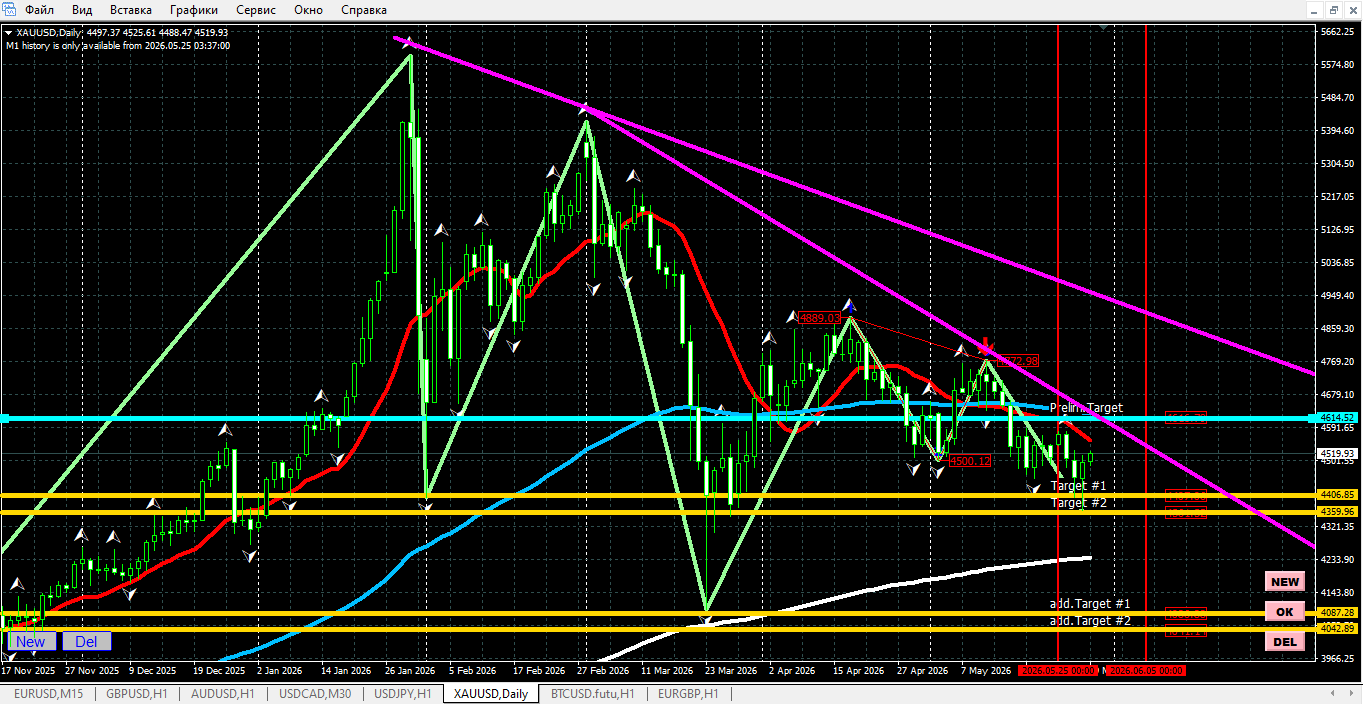1363x705 pixels.
Task: Click the pink NEW button
Action: coord(1285,582)
